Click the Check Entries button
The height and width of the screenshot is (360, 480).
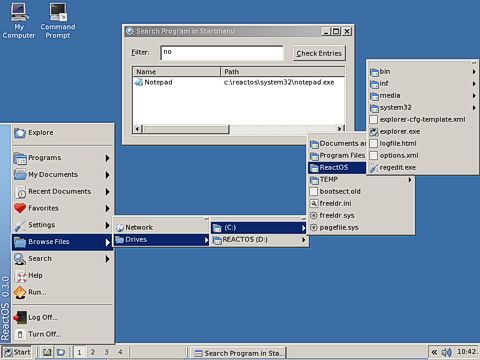pyautogui.click(x=319, y=53)
